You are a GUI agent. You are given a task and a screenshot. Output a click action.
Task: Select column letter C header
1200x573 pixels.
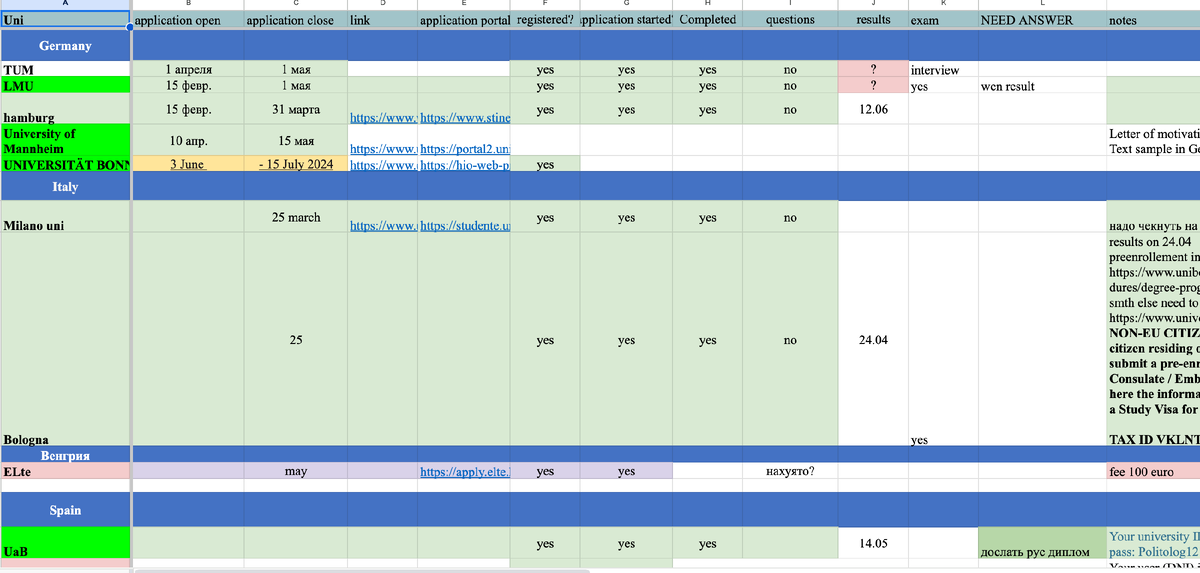tap(295, 5)
